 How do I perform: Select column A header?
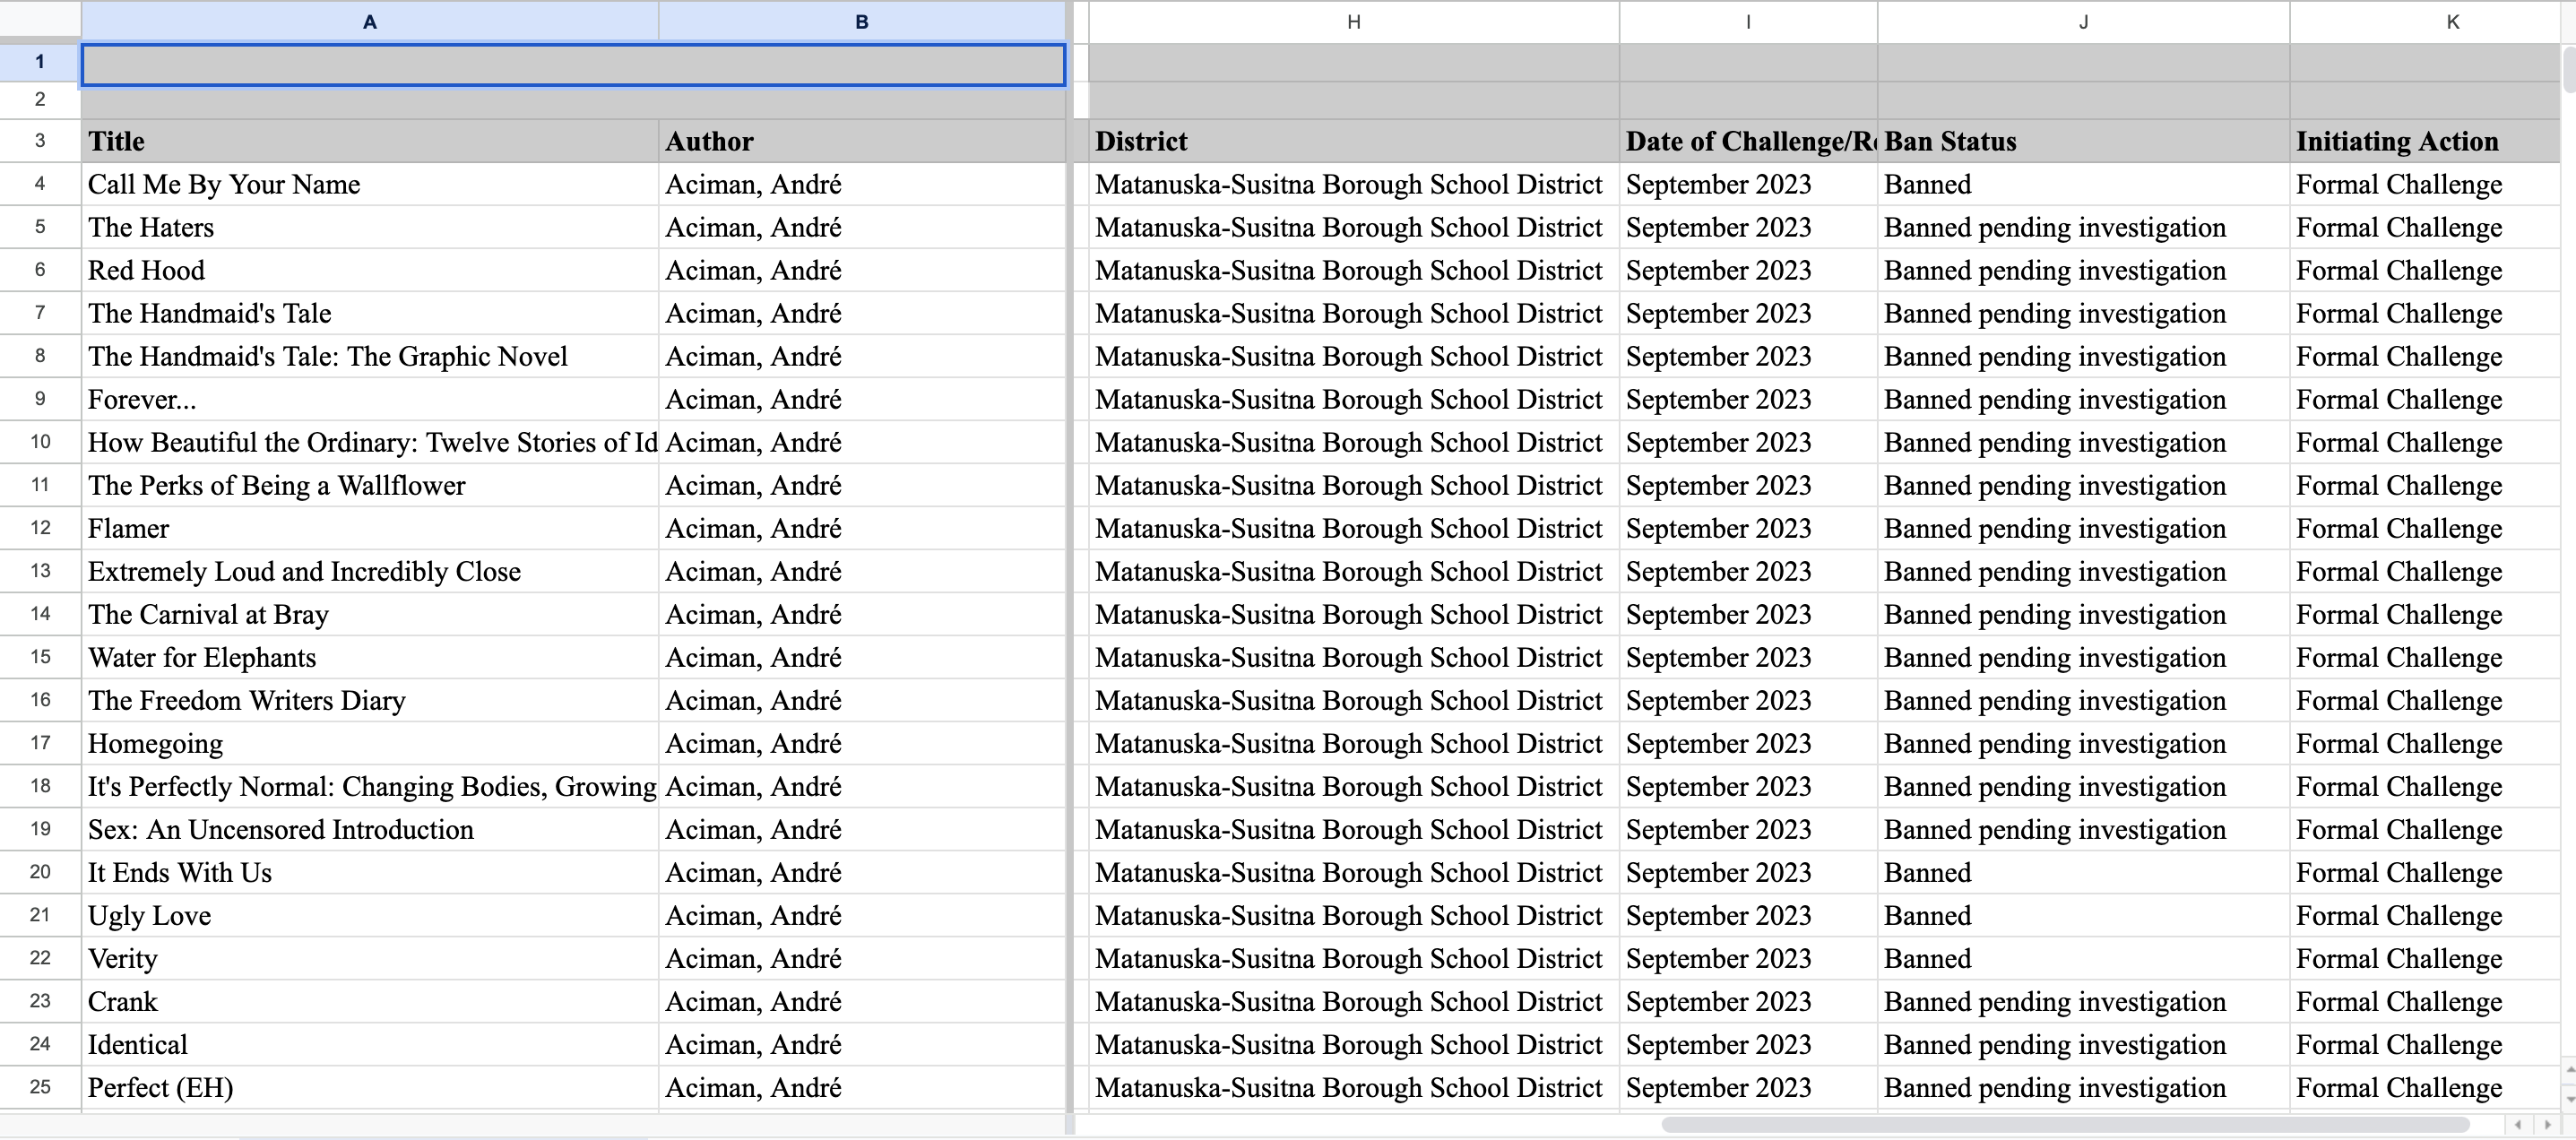coord(369,21)
